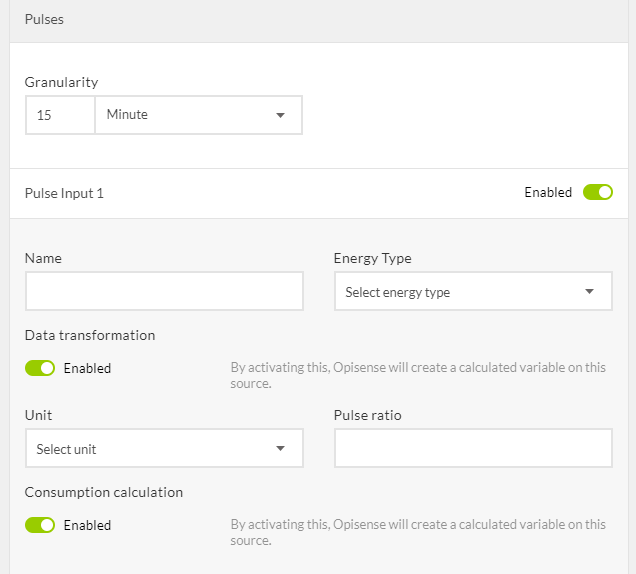
Task: Open the Granularity Minute dropdown
Action: [197, 115]
